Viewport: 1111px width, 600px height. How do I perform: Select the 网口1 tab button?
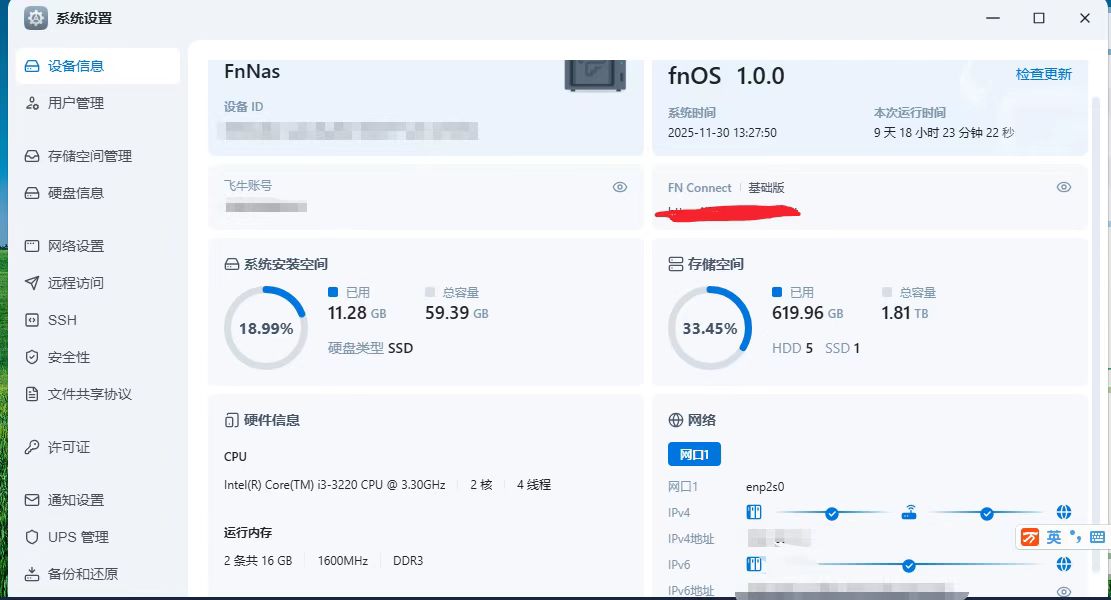pos(694,454)
